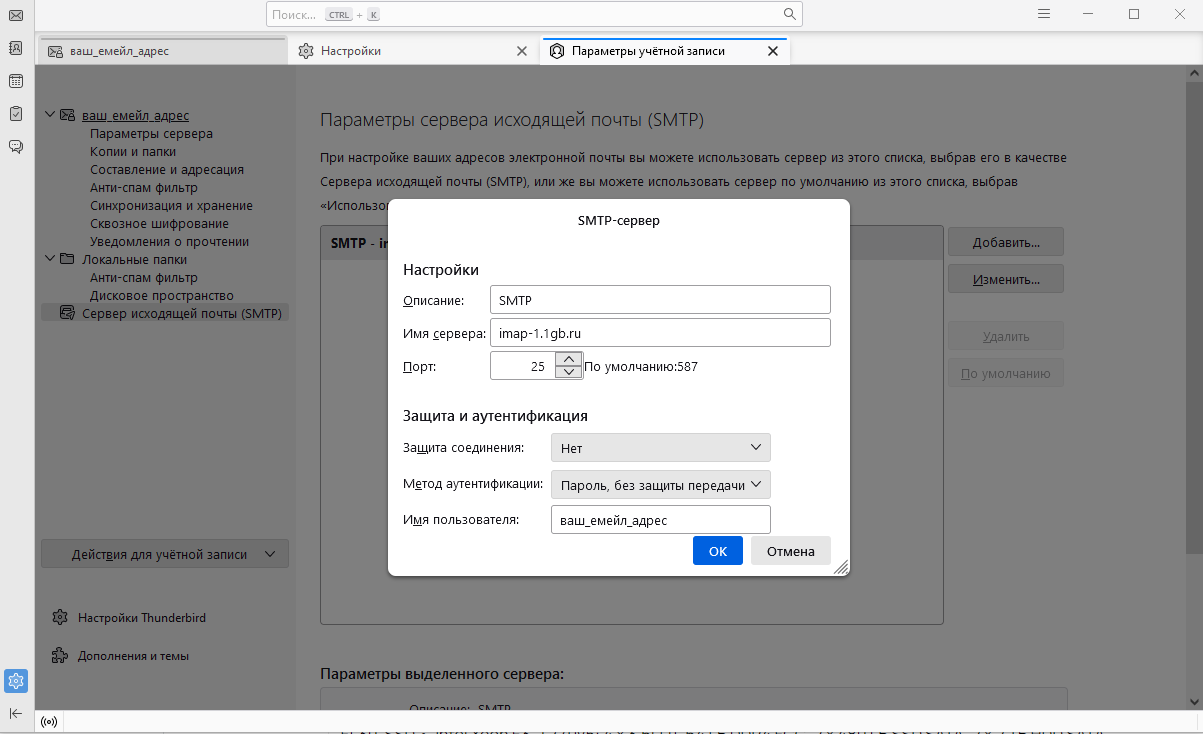Decrease the port number with down arrow

coord(568,372)
